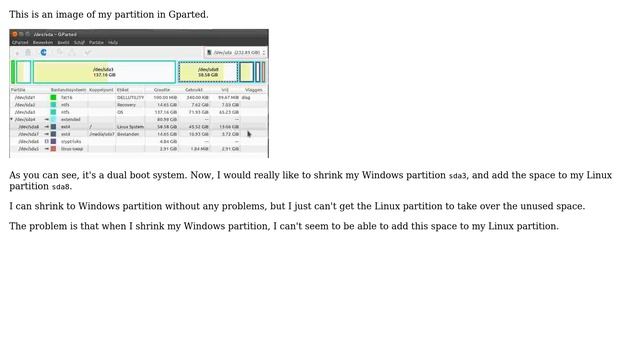
Task: Click the inline code text sda8 in paragraph
Action: coord(60,187)
